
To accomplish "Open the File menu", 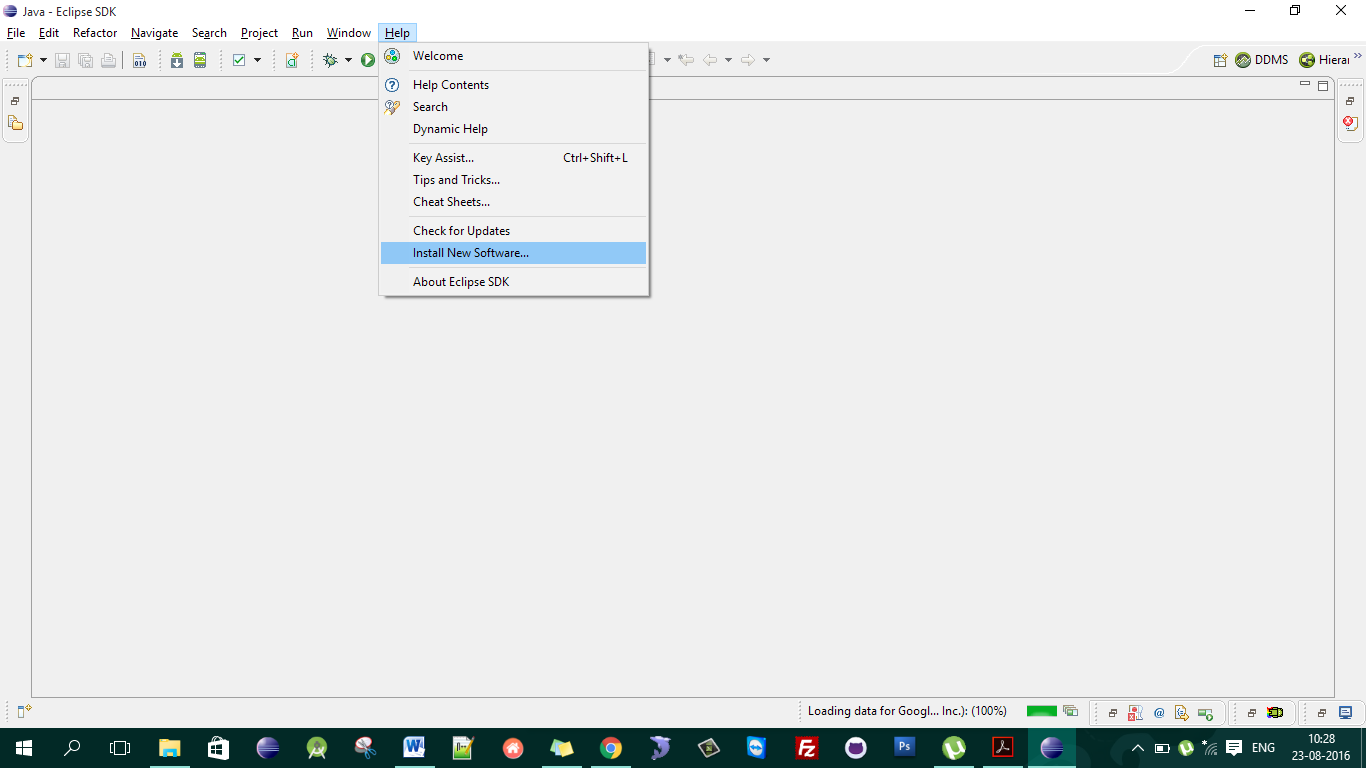I will pos(16,33).
